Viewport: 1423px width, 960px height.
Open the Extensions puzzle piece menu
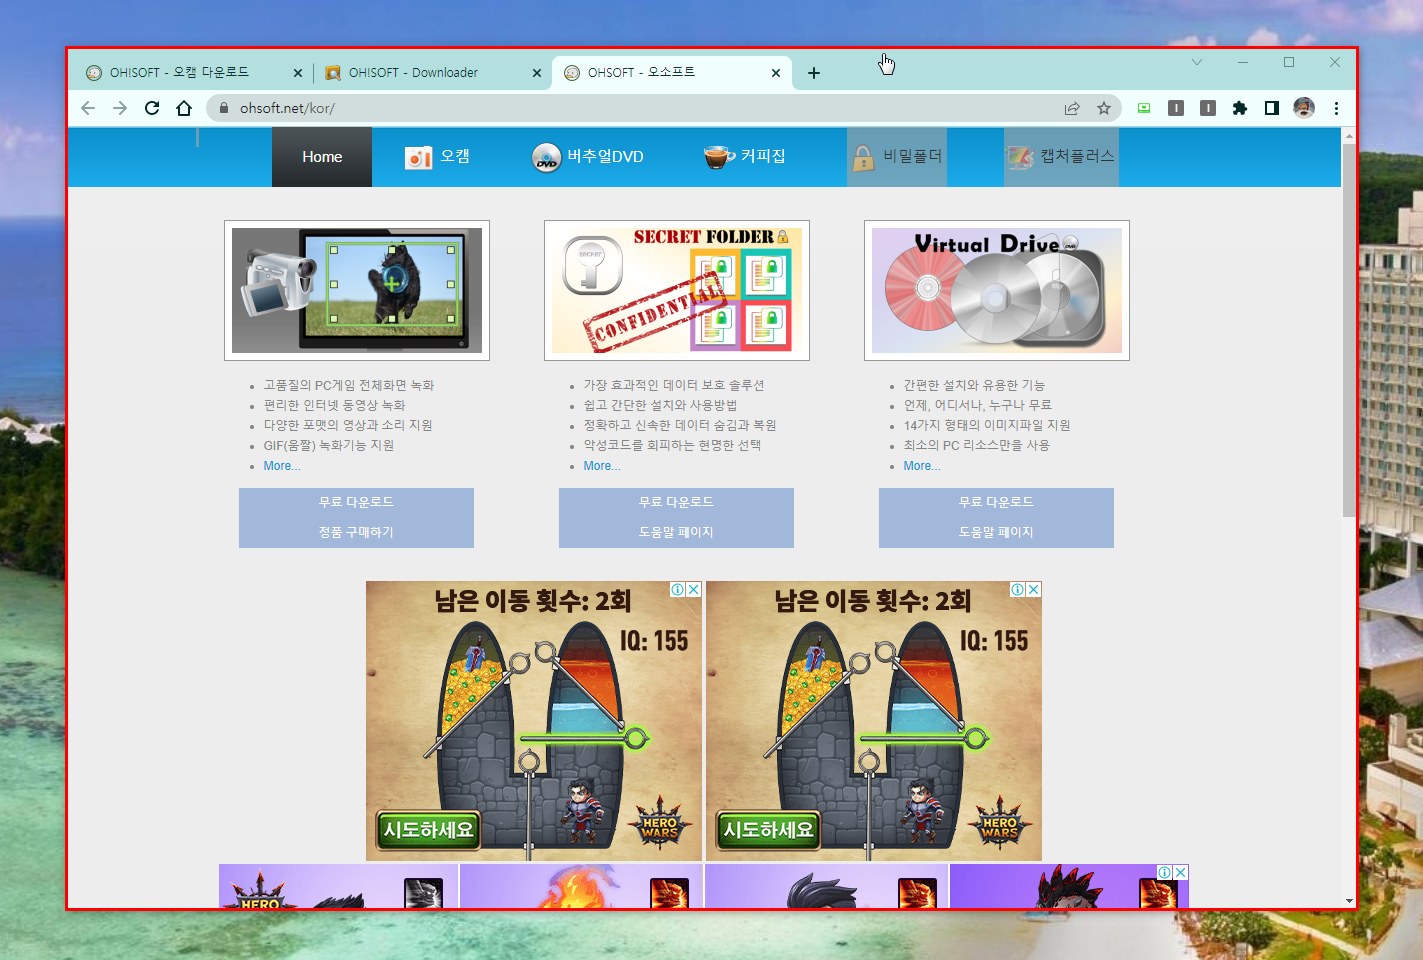pyautogui.click(x=1240, y=108)
